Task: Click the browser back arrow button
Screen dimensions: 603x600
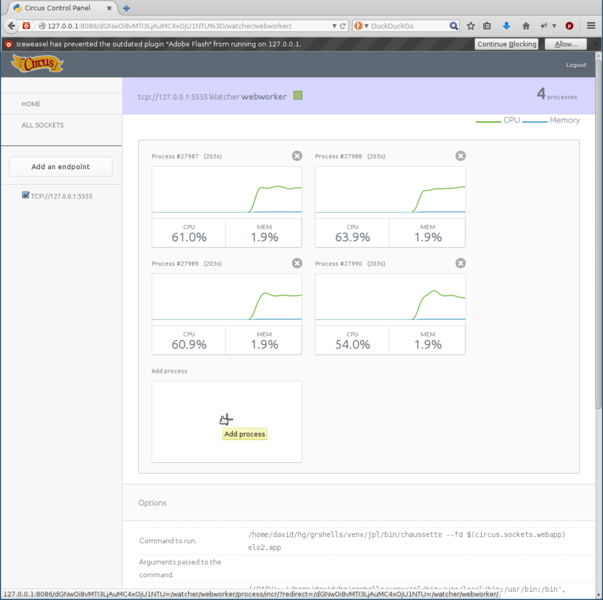Action: pos(12,26)
